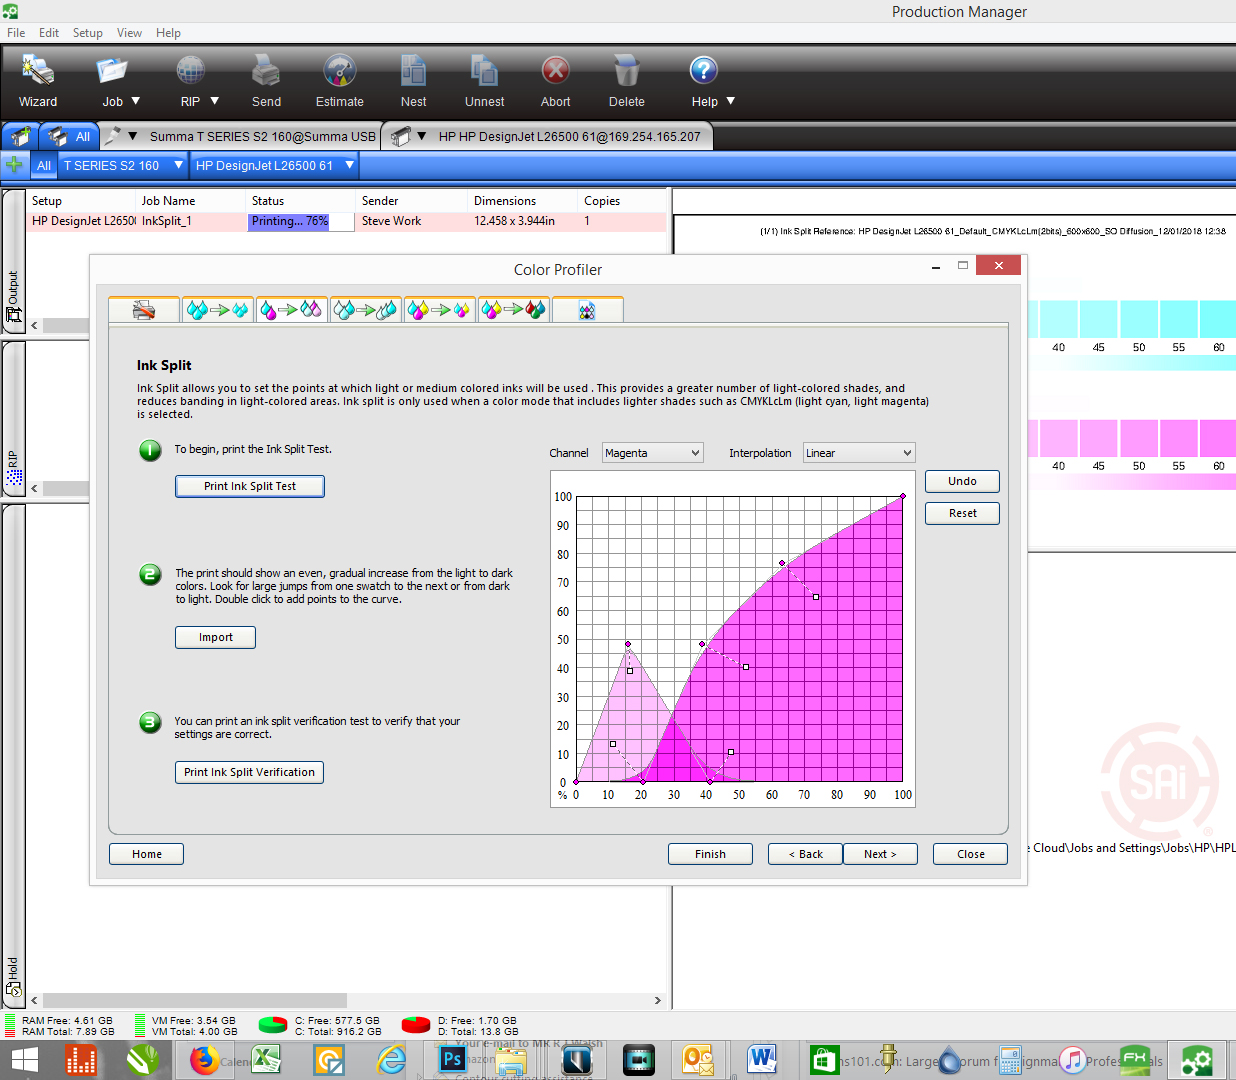Open Photoshop from the taskbar
Viewport: 1236px width, 1080px height.
[x=453, y=1060]
